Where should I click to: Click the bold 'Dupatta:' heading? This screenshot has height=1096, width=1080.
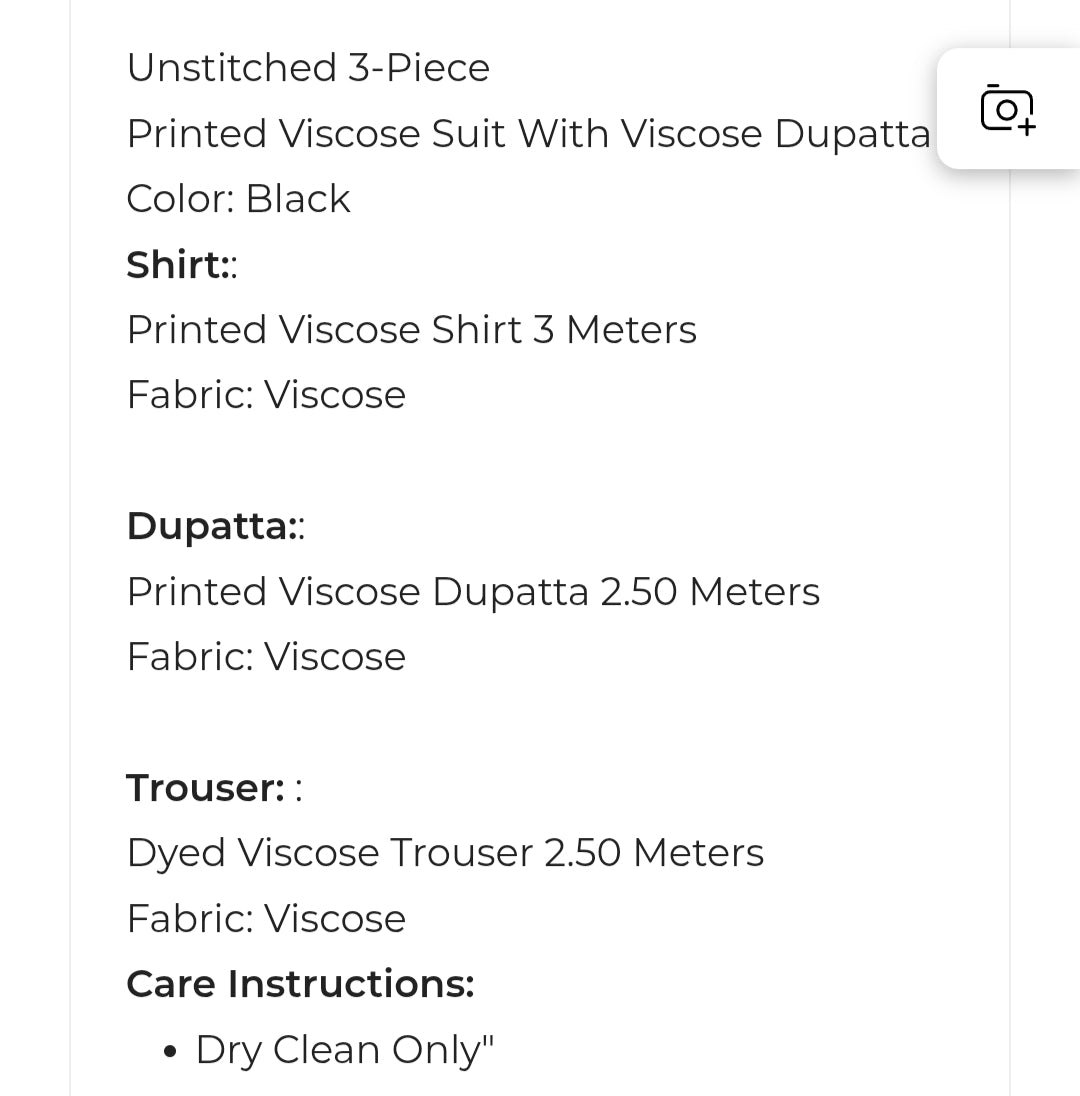click(x=210, y=526)
